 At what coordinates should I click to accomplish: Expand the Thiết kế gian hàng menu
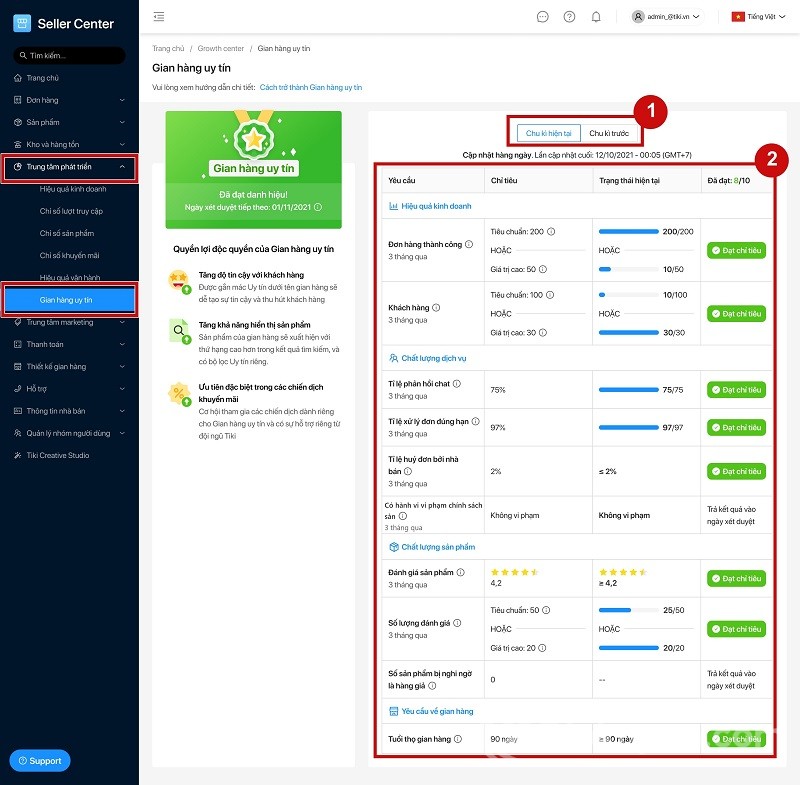122,367
